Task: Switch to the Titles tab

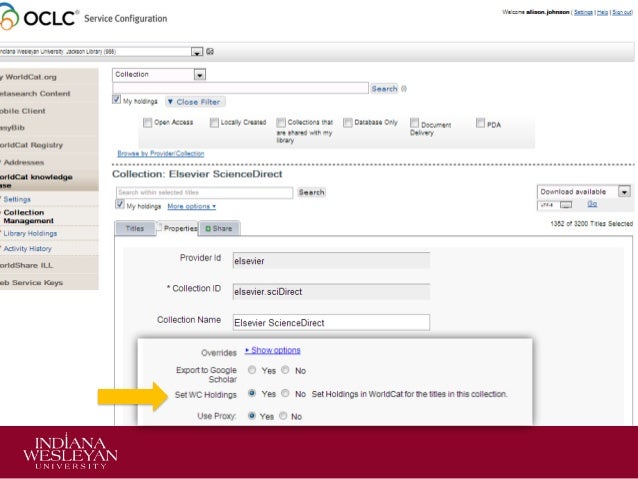Action: pyautogui.click(x=135, y=228)
